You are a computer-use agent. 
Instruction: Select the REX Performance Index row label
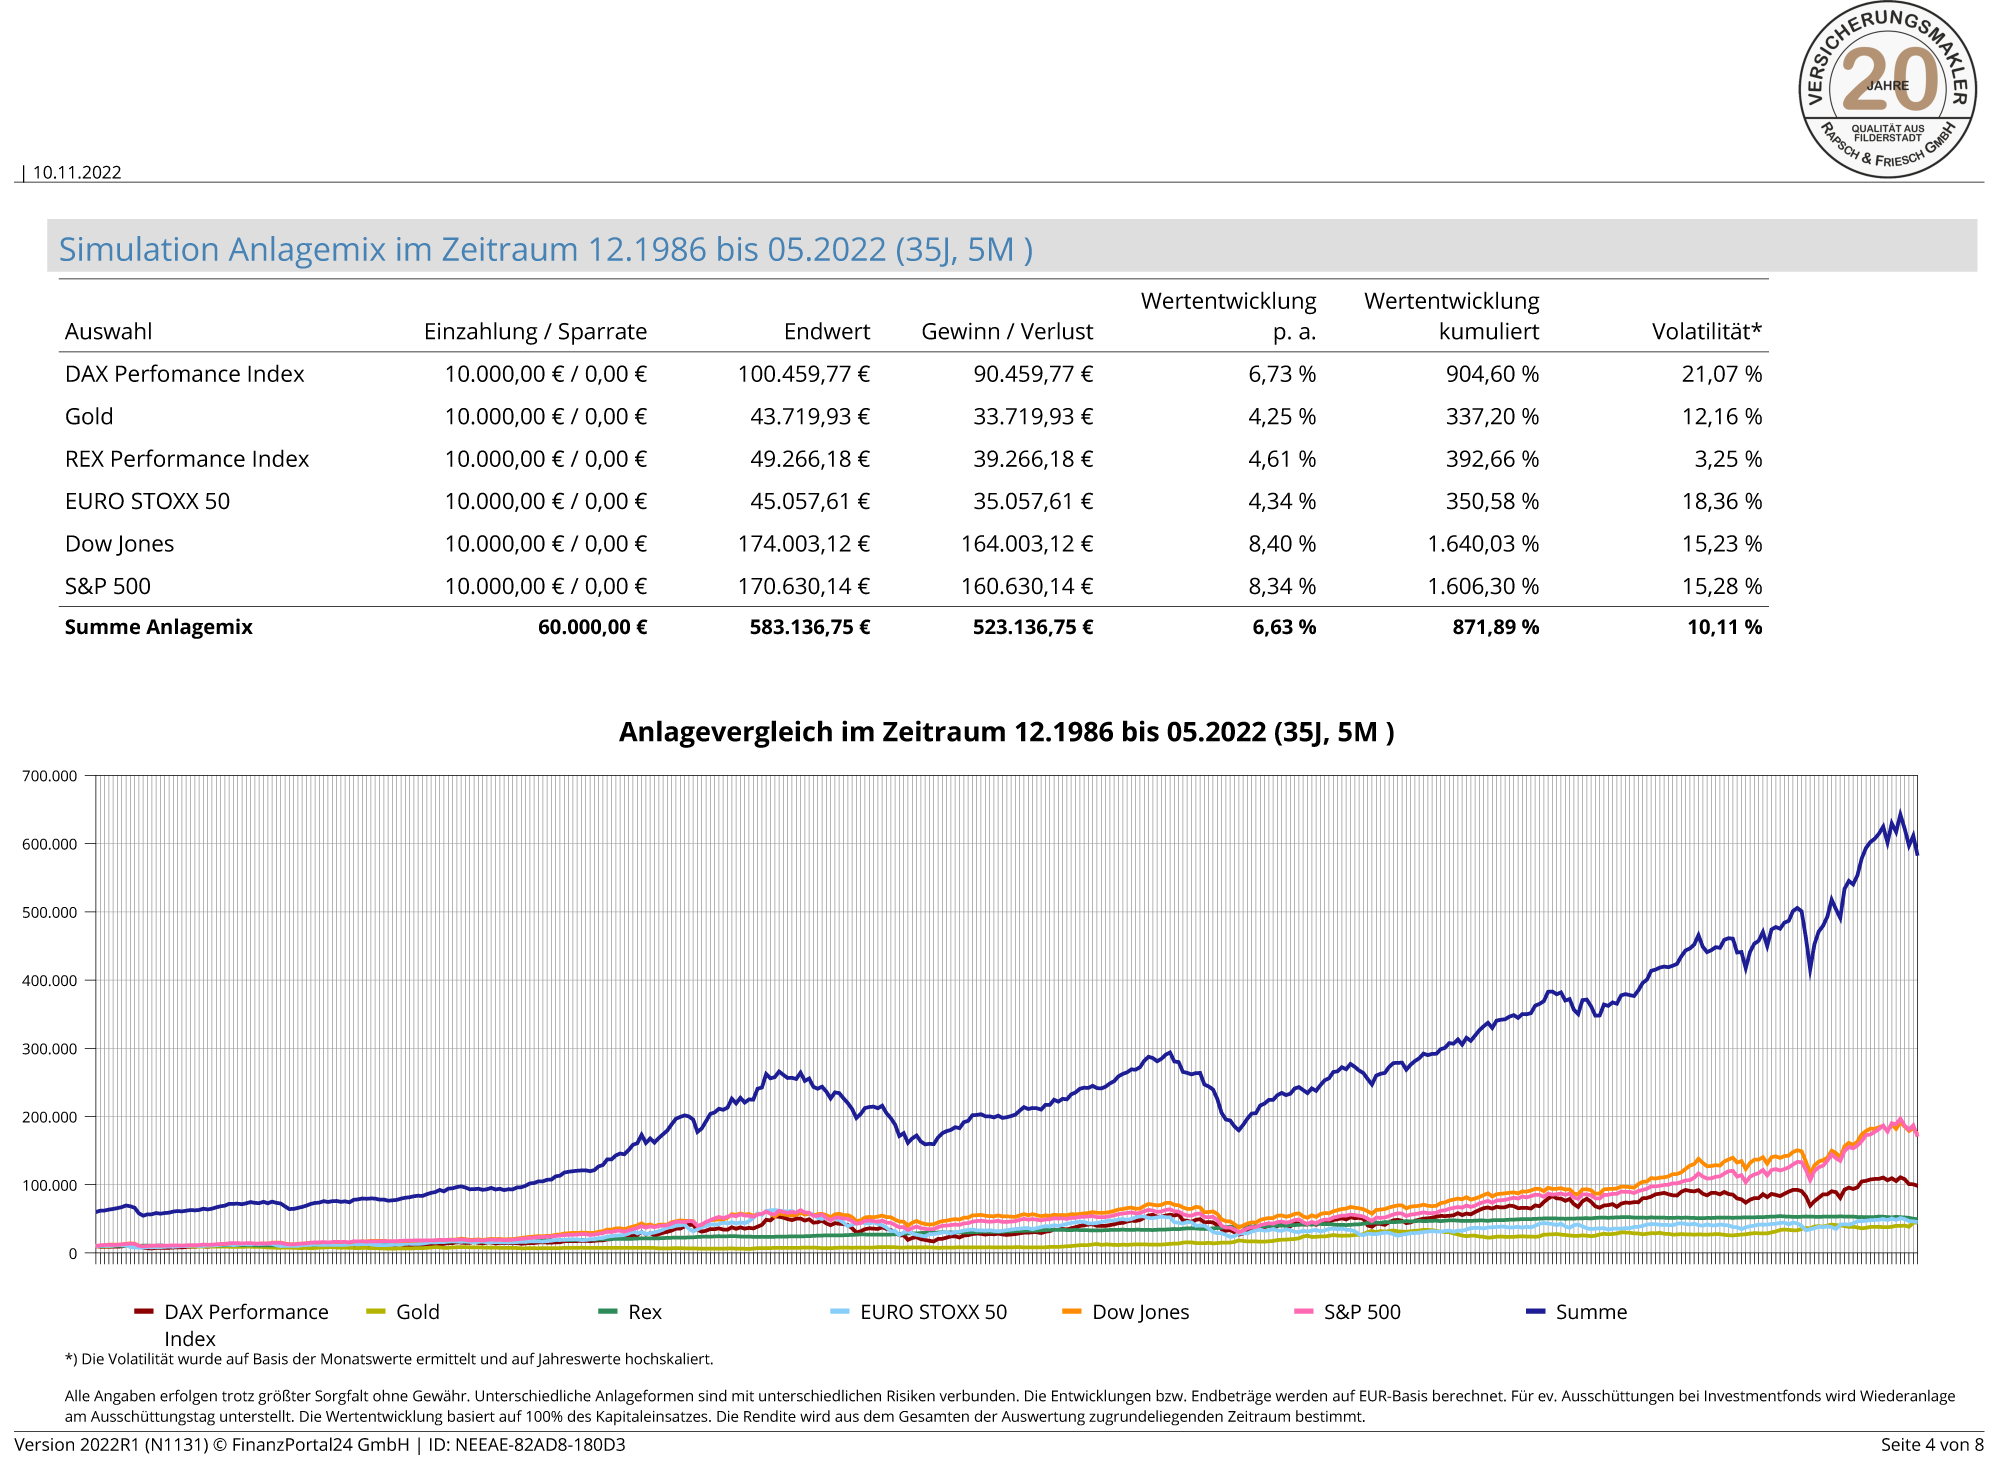click(187, 459)
